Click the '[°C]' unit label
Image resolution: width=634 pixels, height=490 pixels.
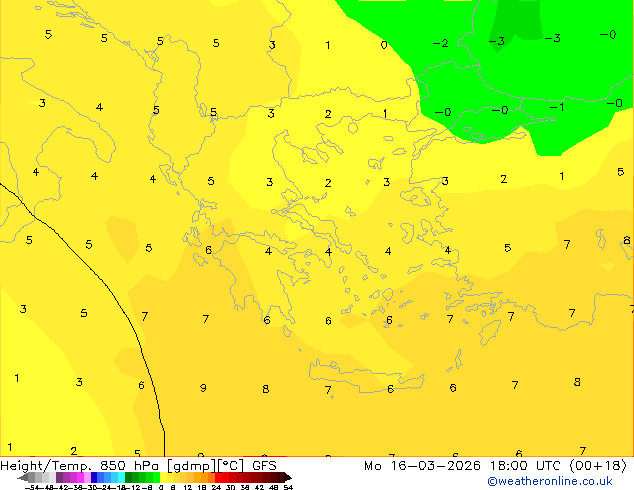click(x=231, y=466)
